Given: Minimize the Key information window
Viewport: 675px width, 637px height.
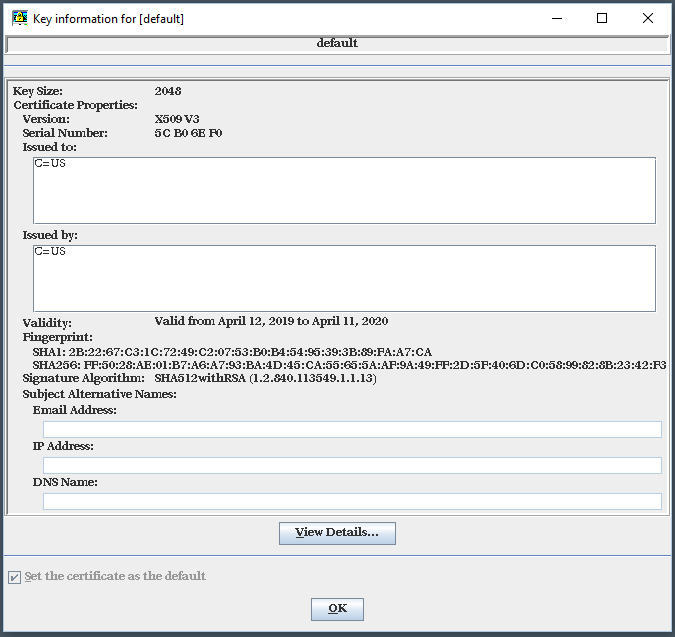Looking at the screenshot, I should coord(557,19).
